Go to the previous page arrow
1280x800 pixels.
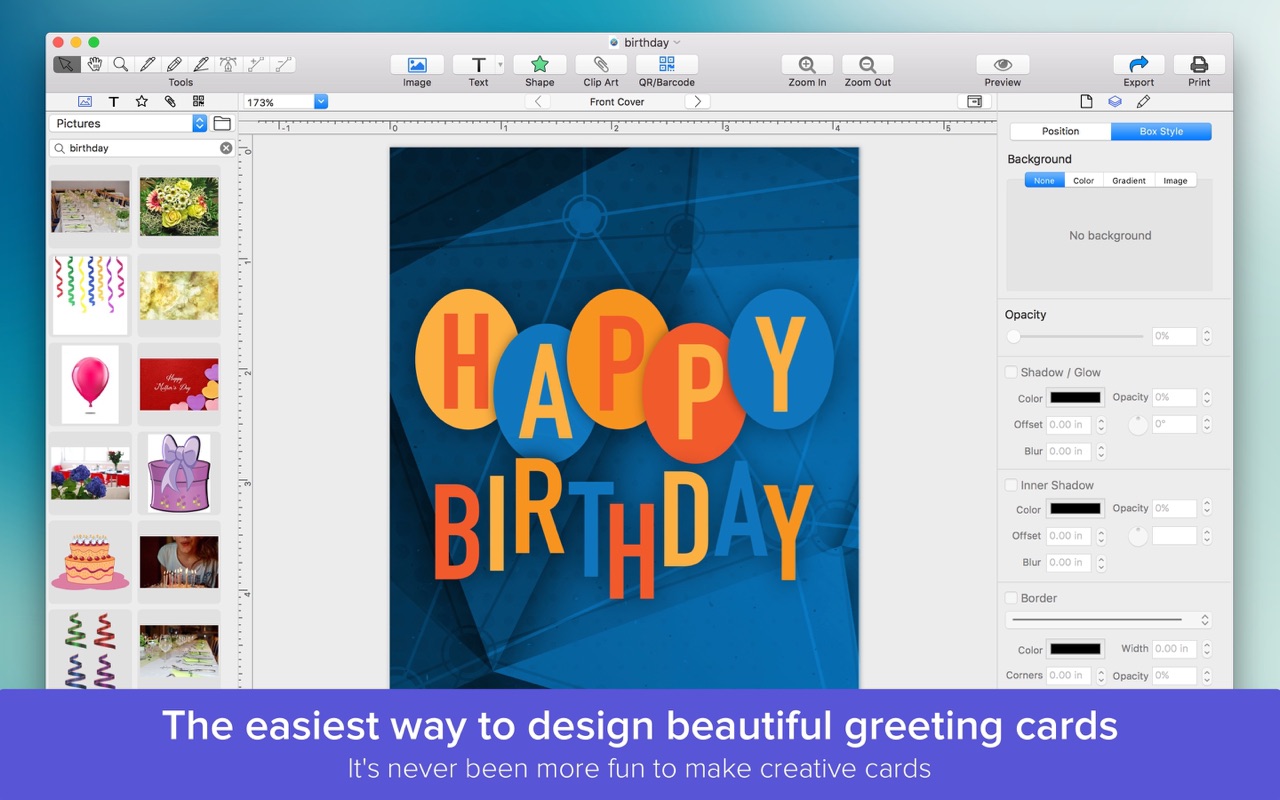point(538,101)
